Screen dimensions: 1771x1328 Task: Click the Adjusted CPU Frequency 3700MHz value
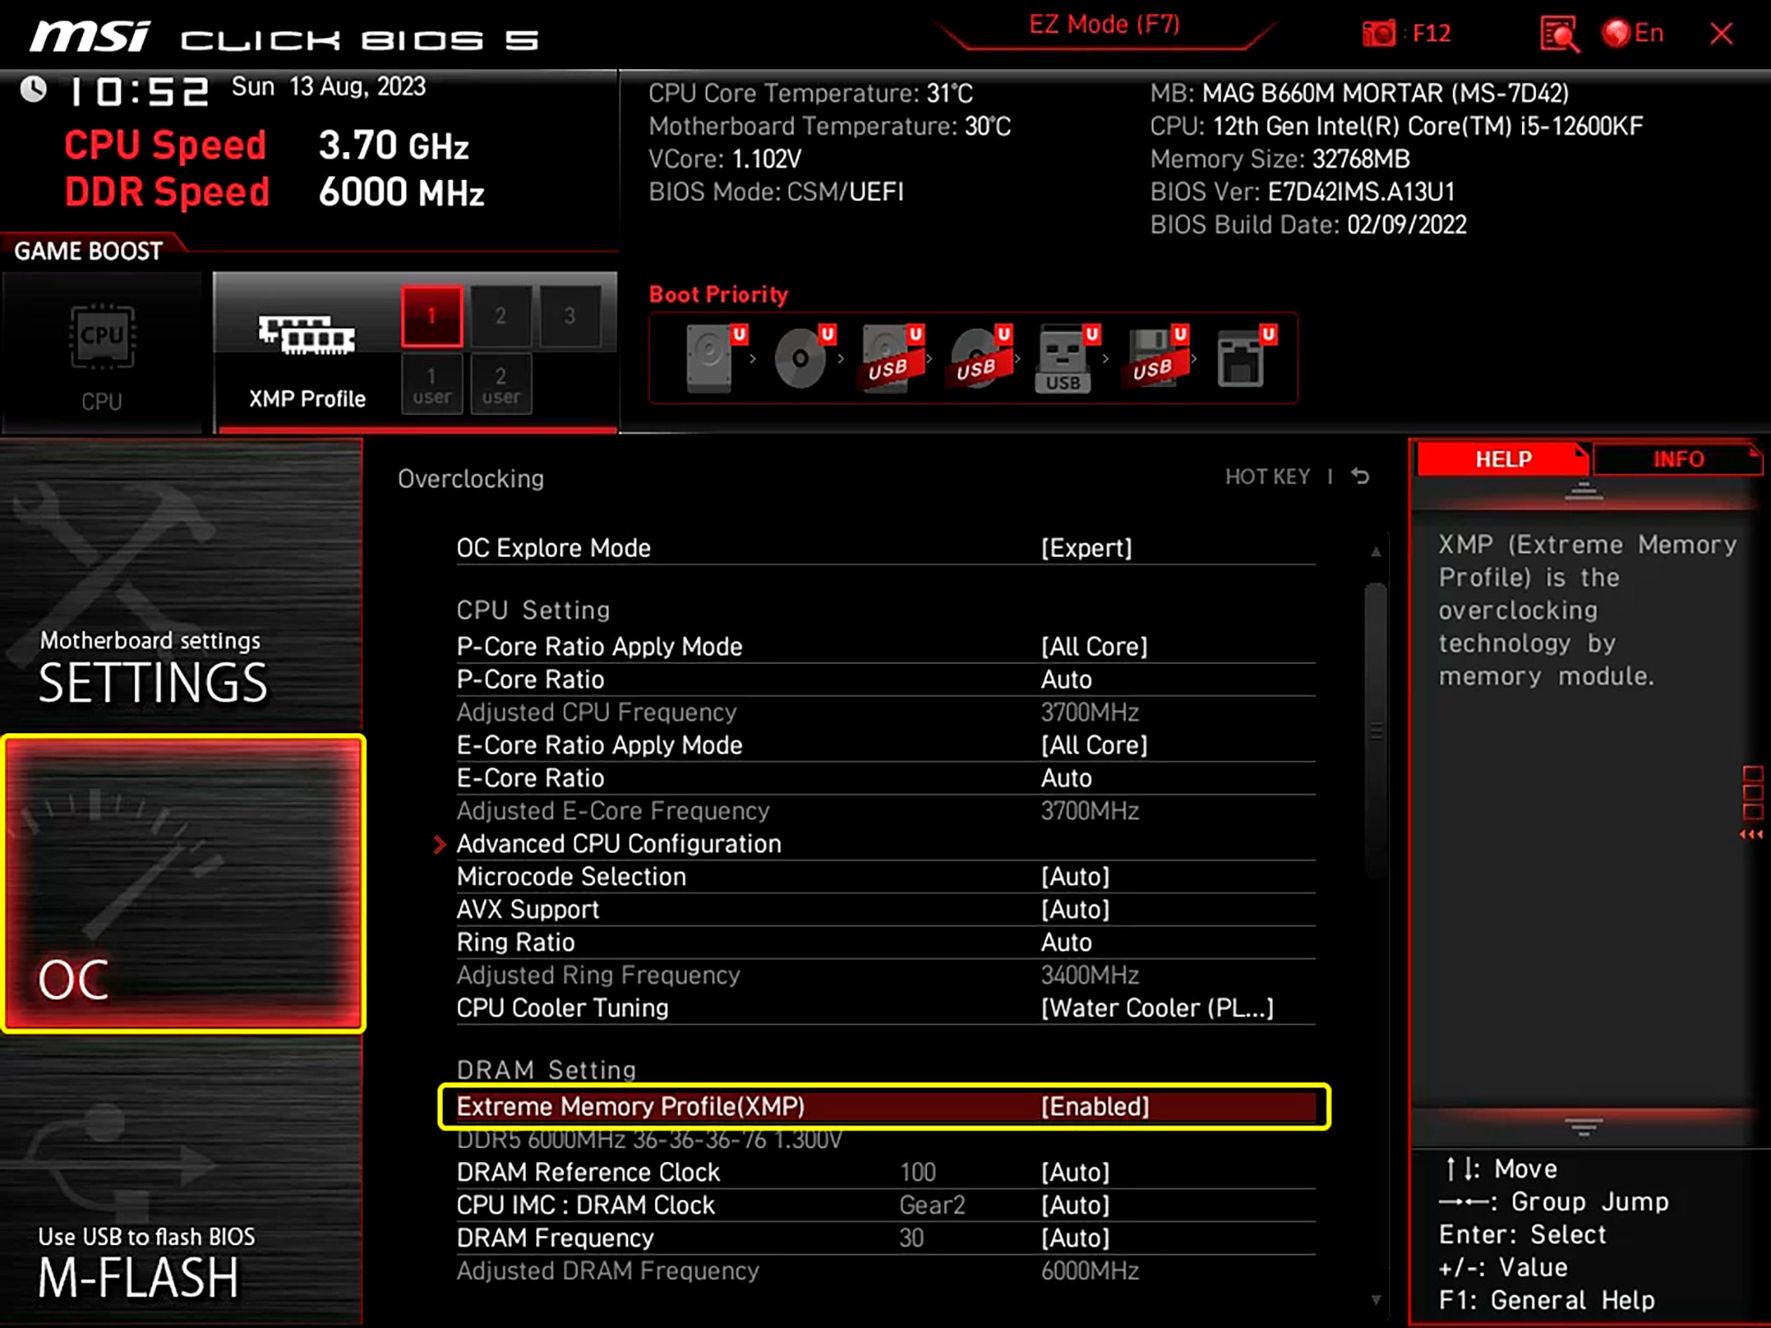click(1090, 712)
